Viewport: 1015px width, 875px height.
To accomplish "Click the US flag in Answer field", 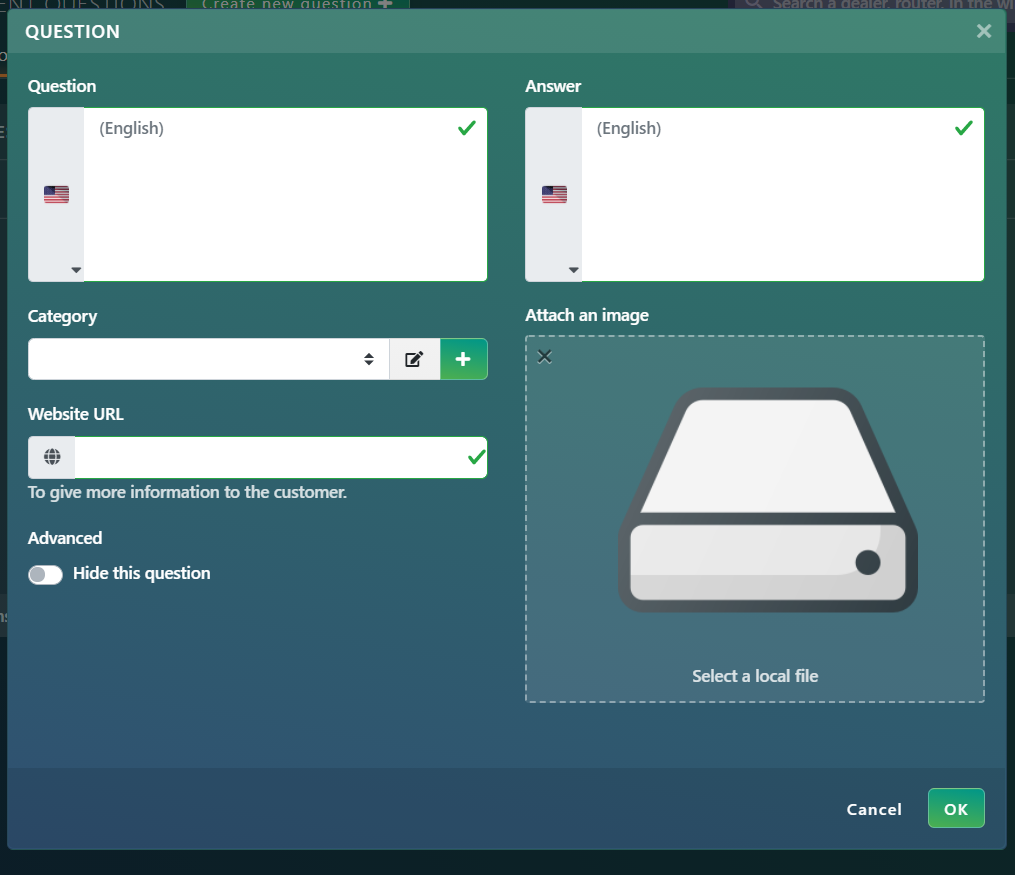I will 554,194.
